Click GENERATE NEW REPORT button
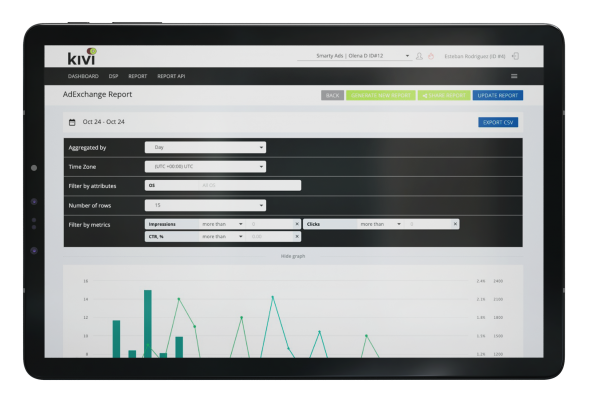This screenshot has height=400, width=589. click(x=381, y=95)
